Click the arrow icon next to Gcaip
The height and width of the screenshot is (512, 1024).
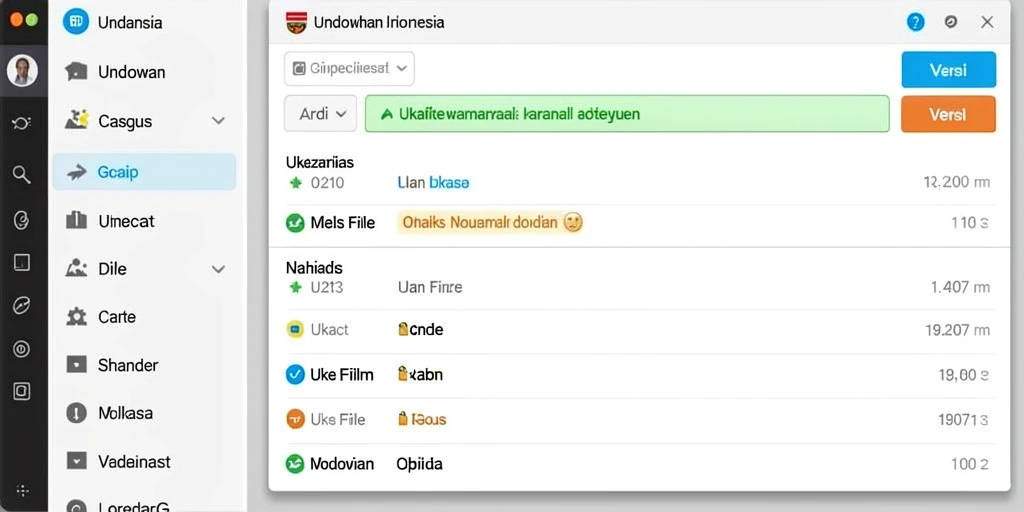click(76, 172)
